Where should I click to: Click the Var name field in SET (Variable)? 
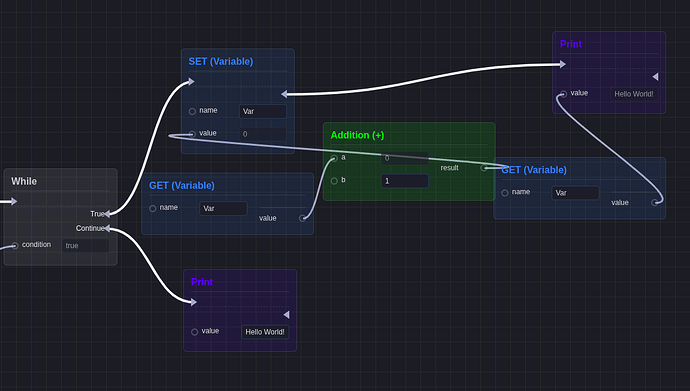263,111
